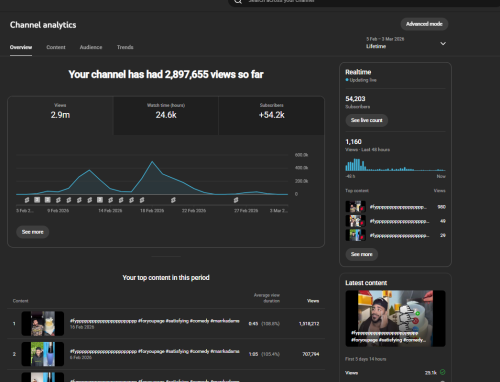Switch to the Content tab
Screen dimensions: 500x382
pos(56,47)
